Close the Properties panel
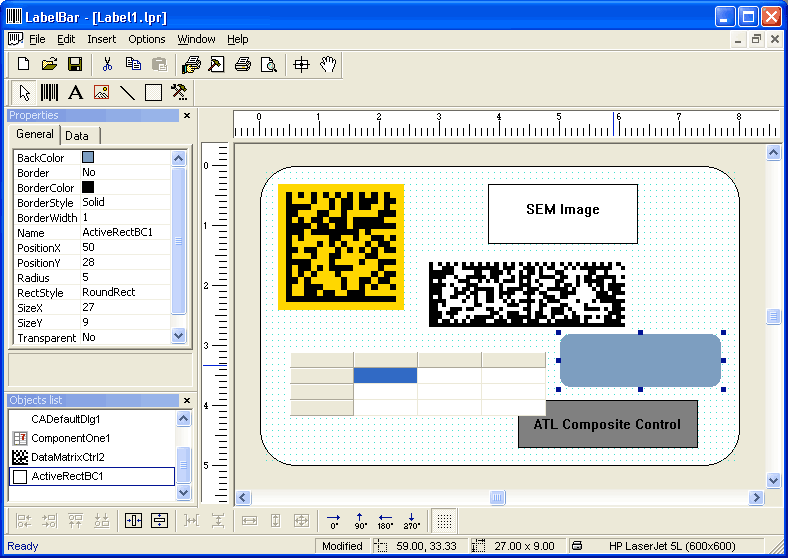 click(x=187, y=116)
